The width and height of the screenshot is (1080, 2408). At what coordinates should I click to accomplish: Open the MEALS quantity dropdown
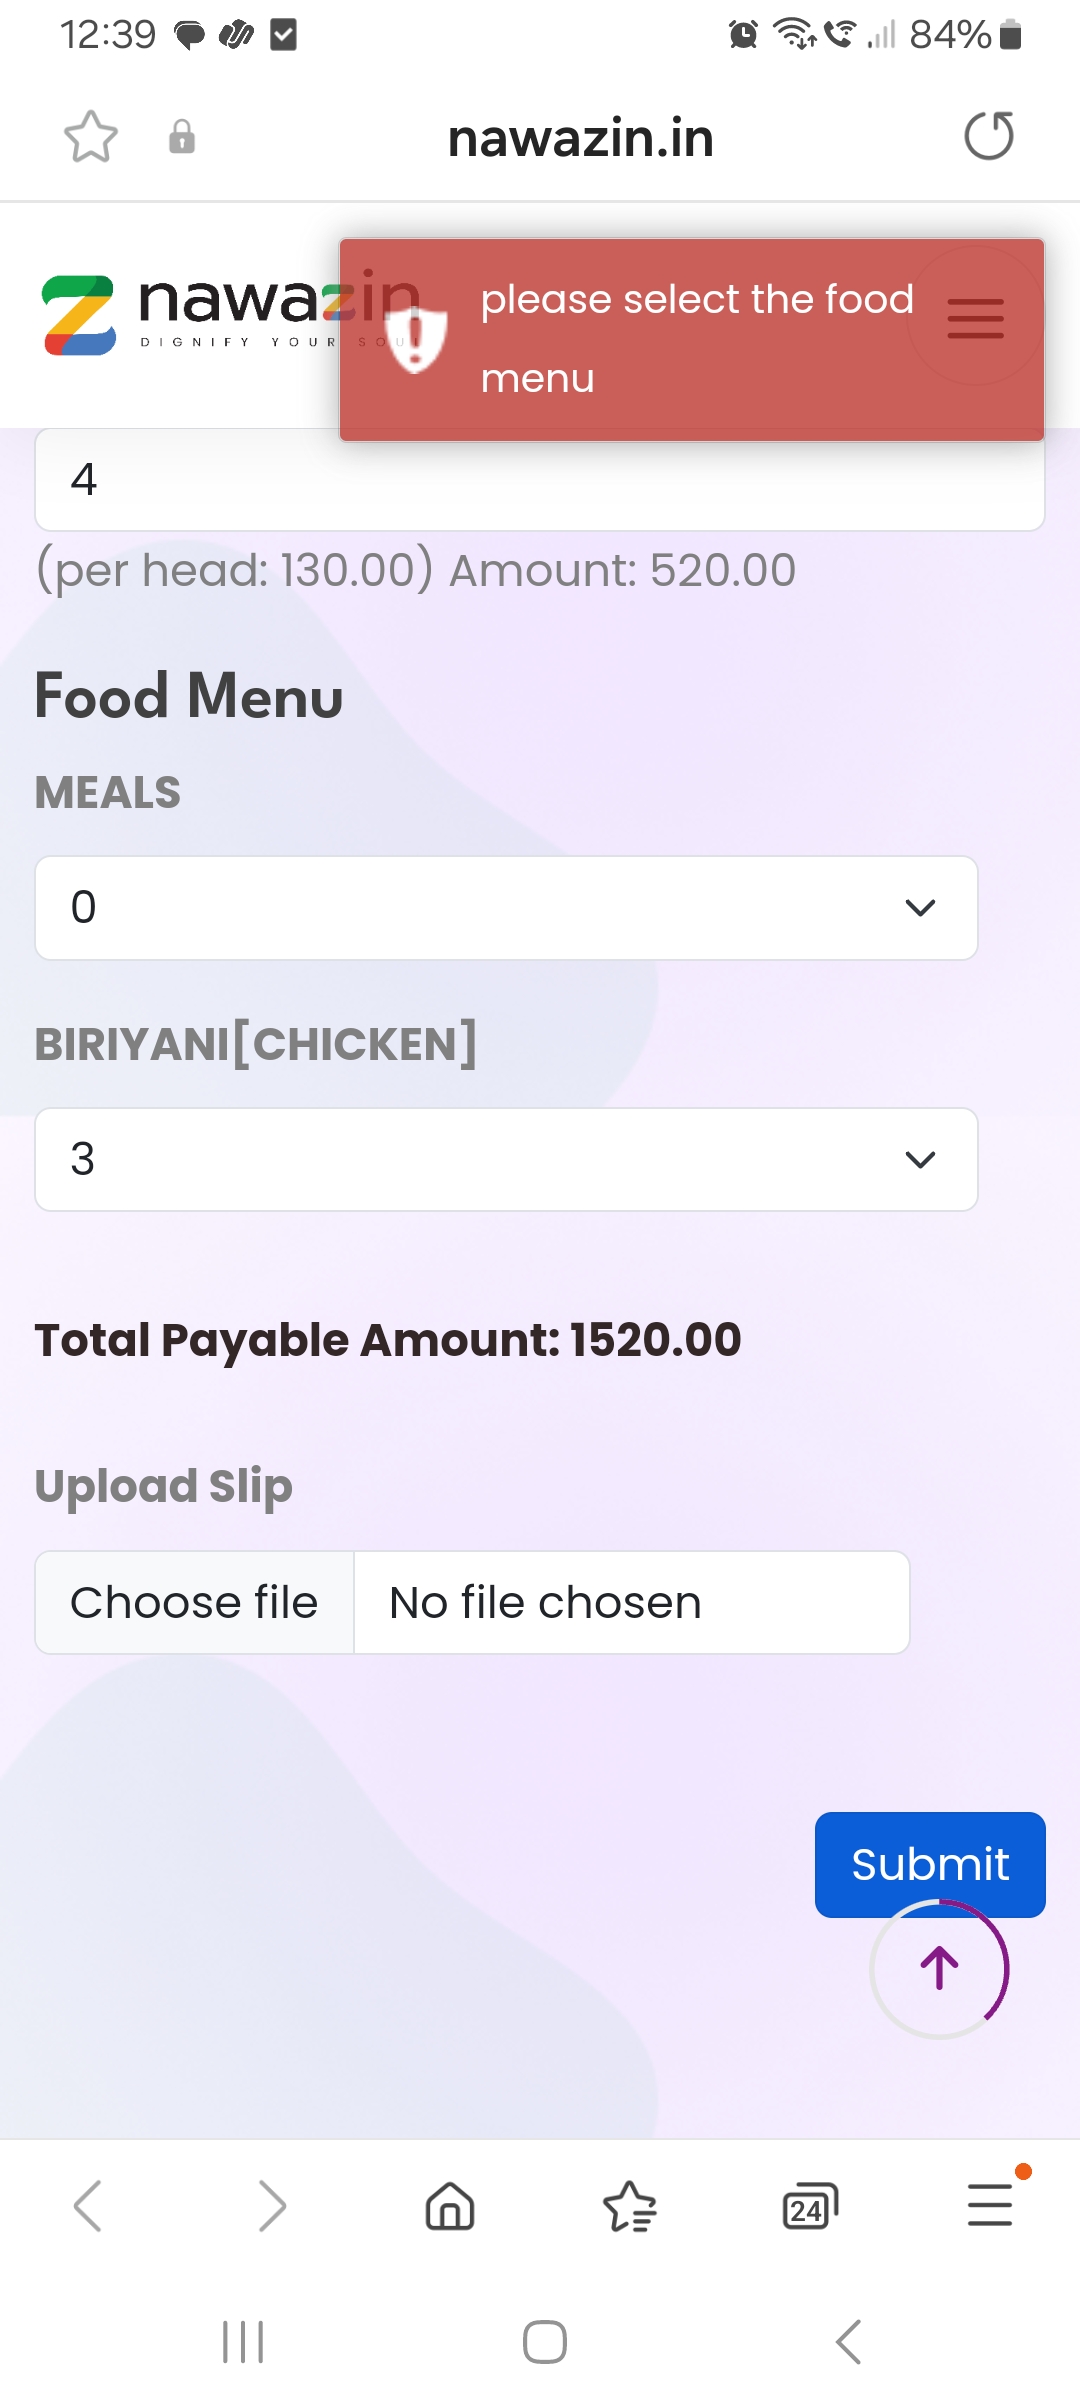tap(506, 908)
